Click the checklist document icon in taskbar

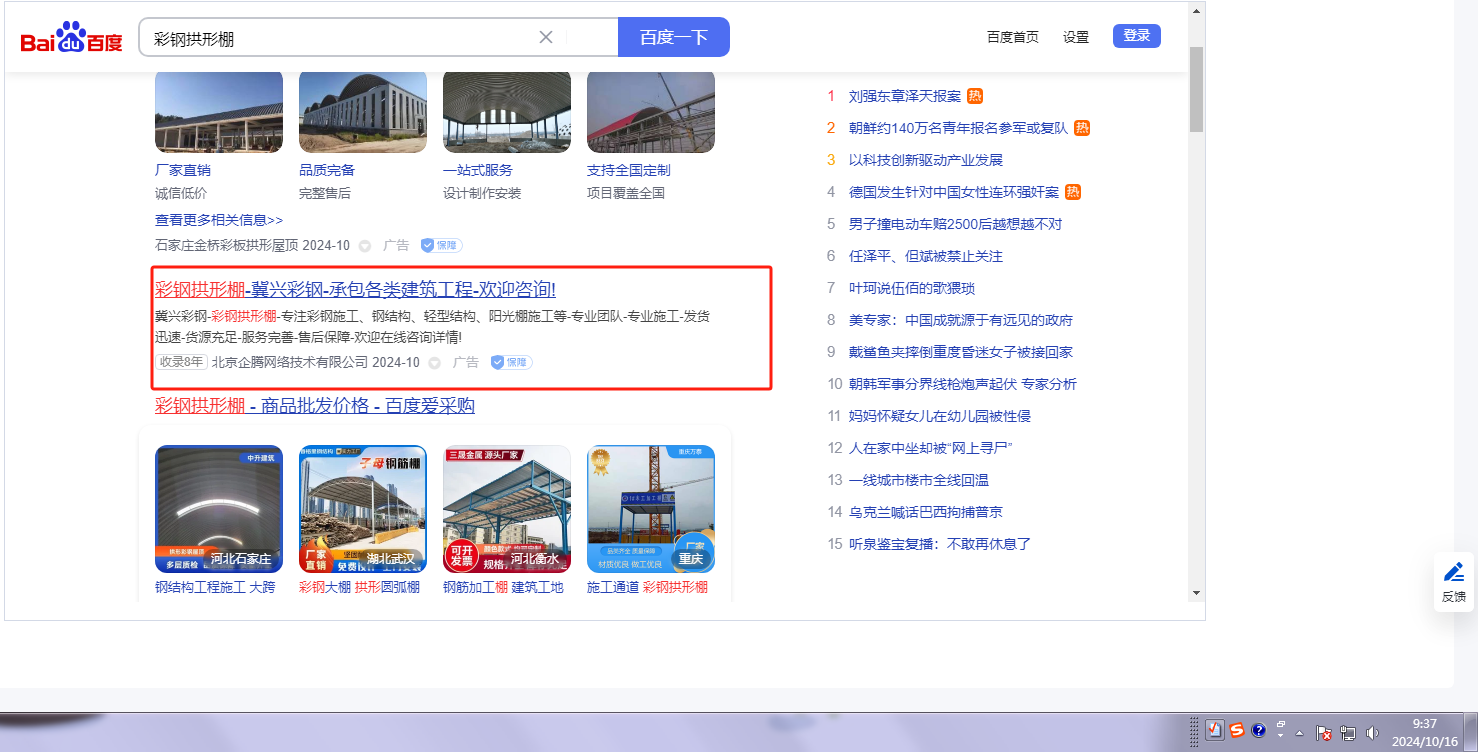click(x=1215, y=730)
